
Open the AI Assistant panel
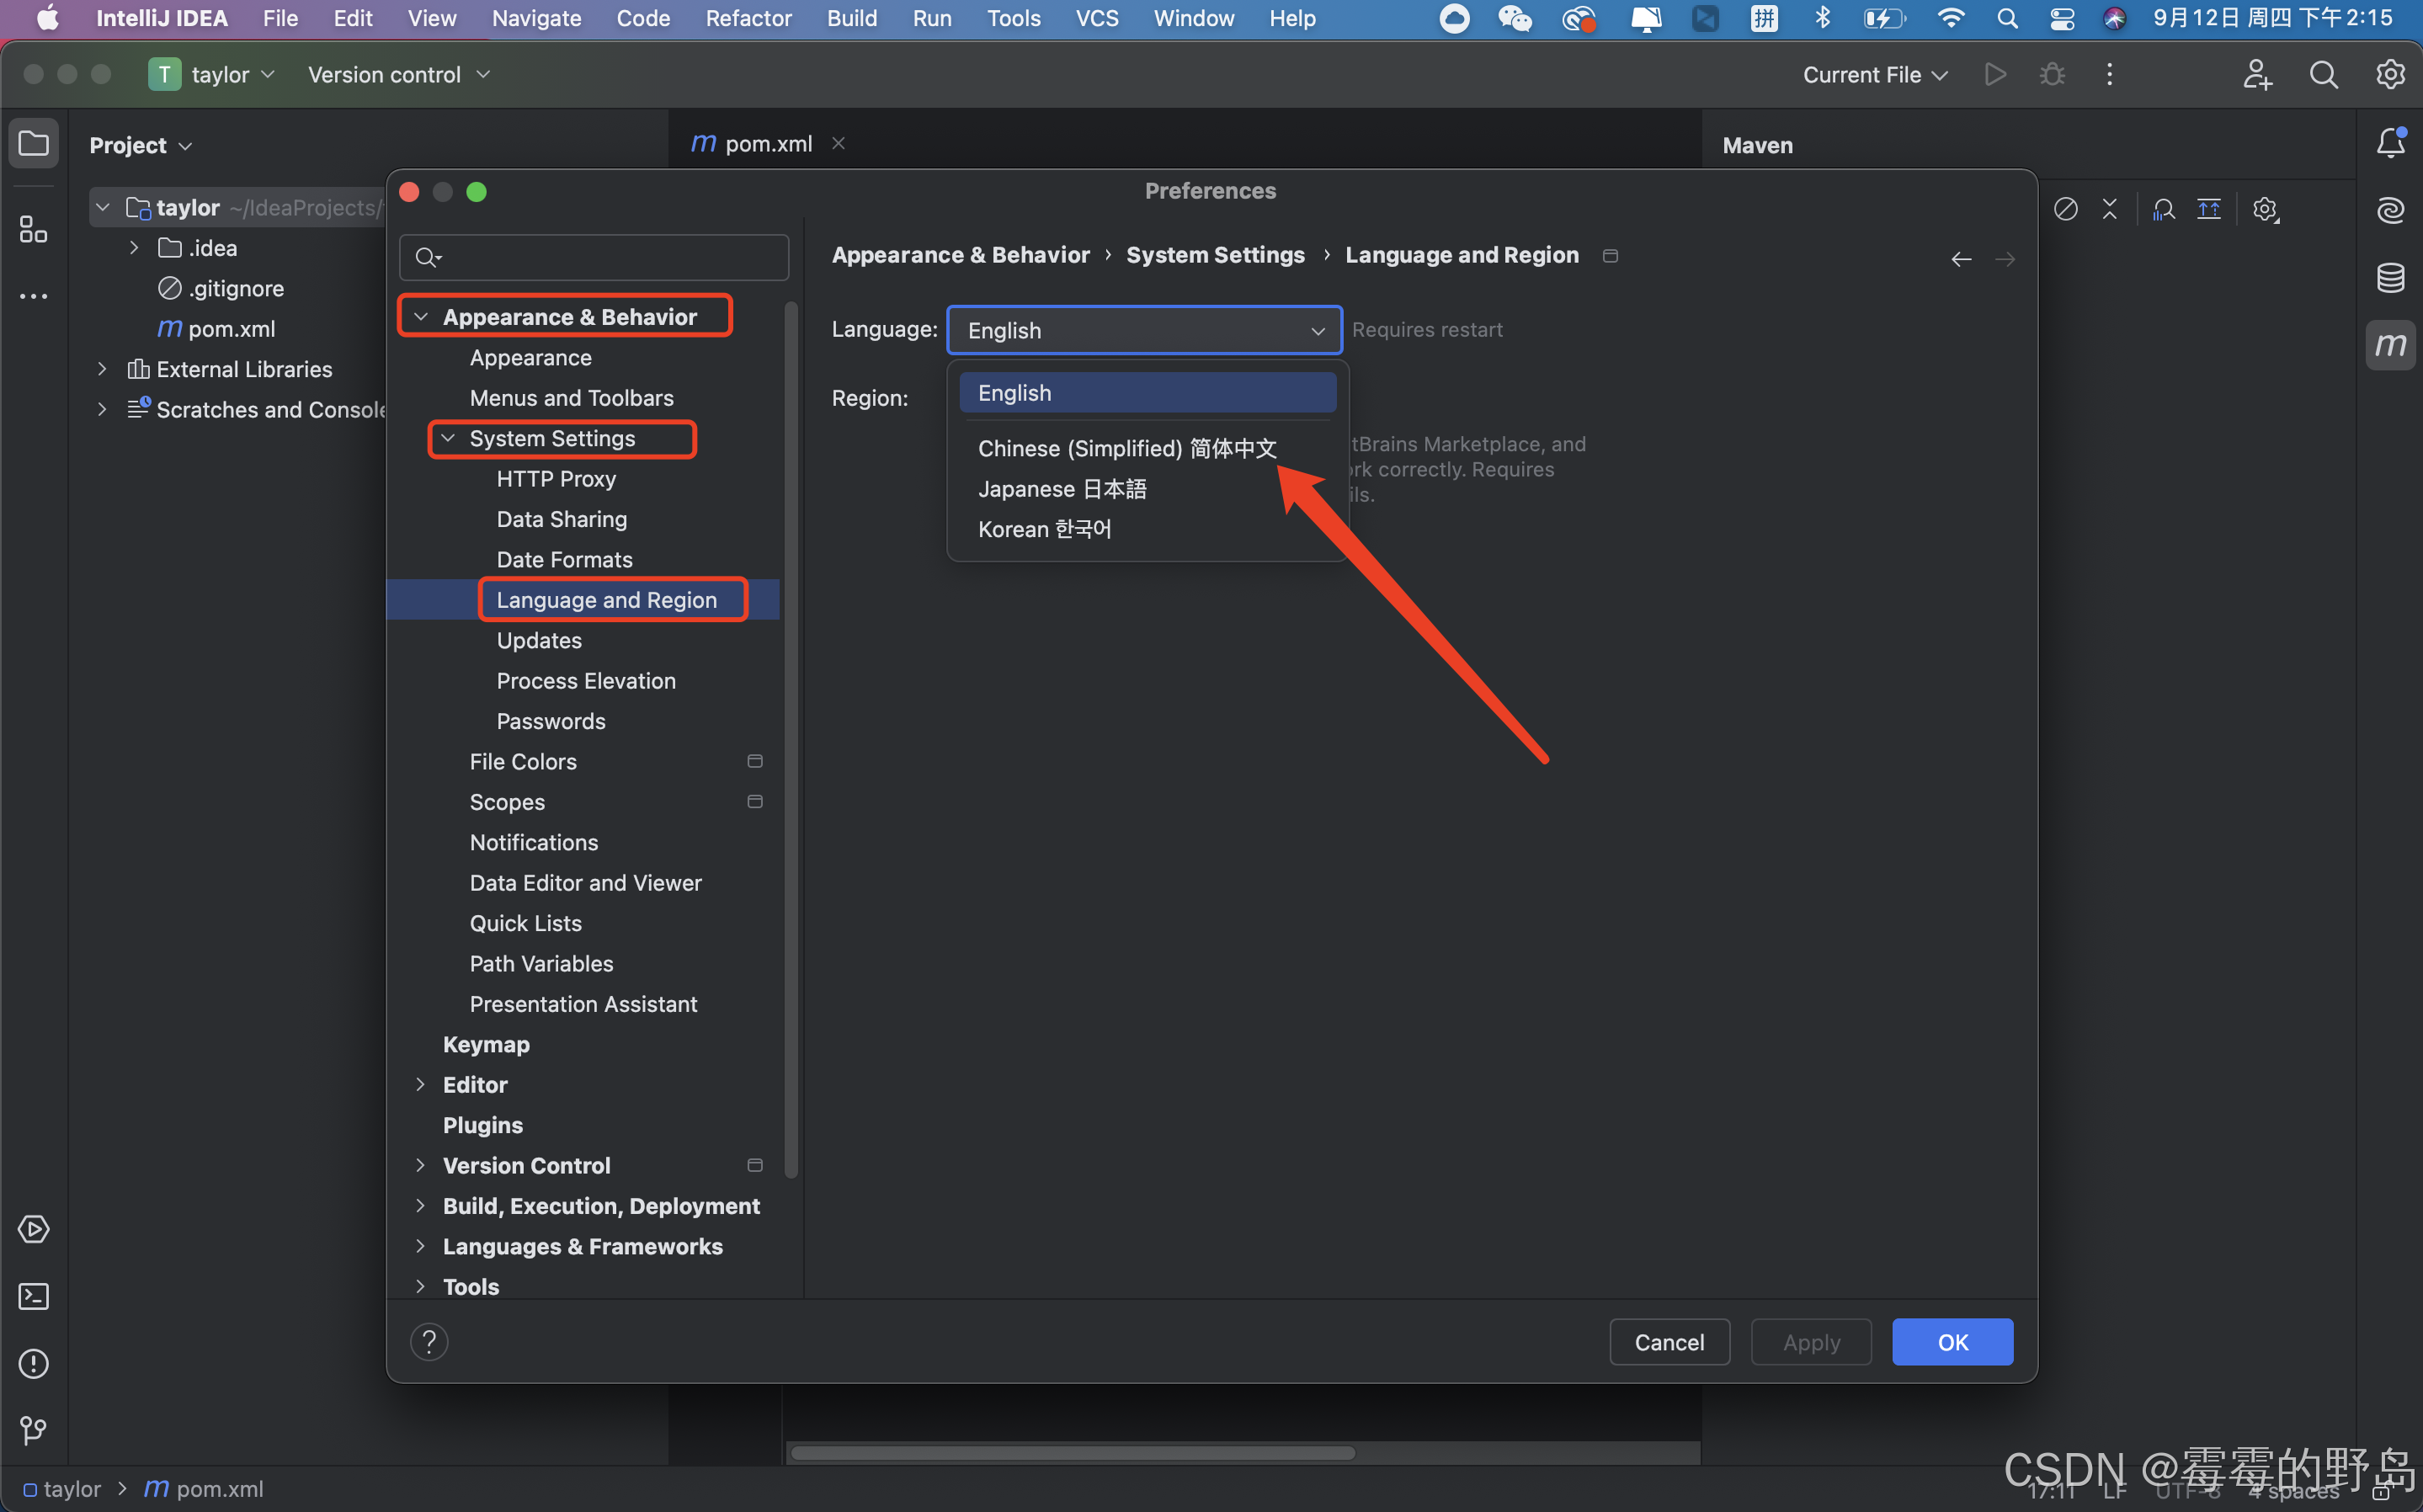pos(2391,210)
